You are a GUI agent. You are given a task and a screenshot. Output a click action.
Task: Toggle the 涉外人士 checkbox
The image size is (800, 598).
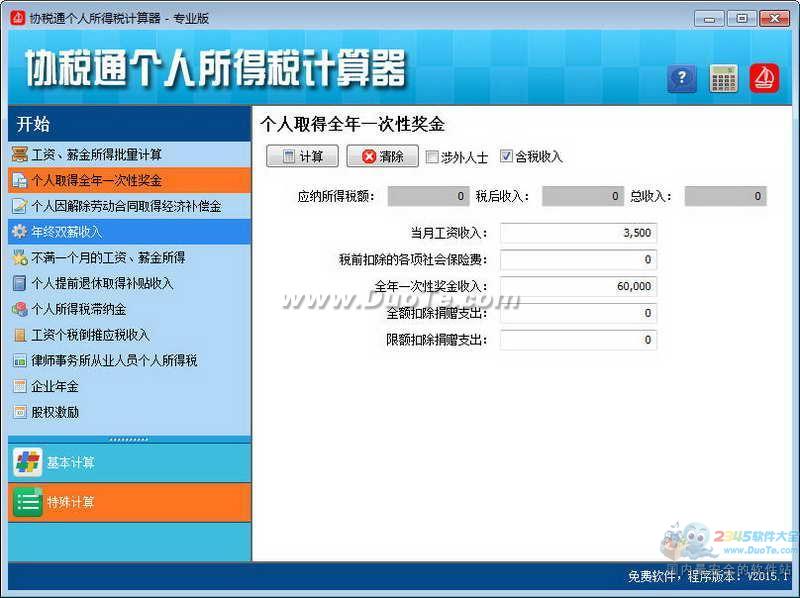[432, 157]
